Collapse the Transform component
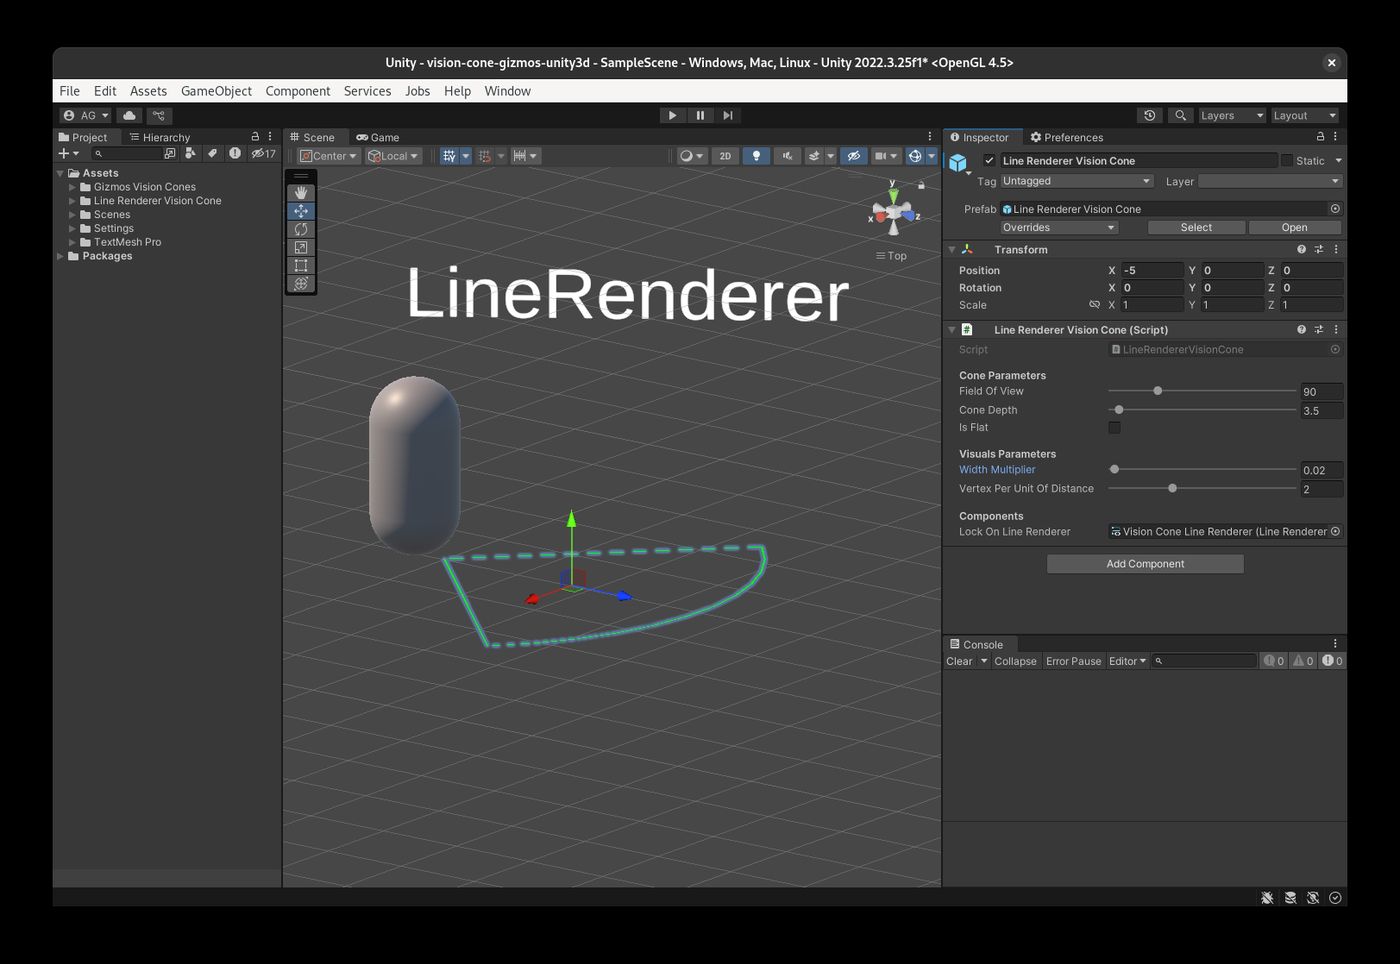1400x964 pixels. (x=952, y=249)
